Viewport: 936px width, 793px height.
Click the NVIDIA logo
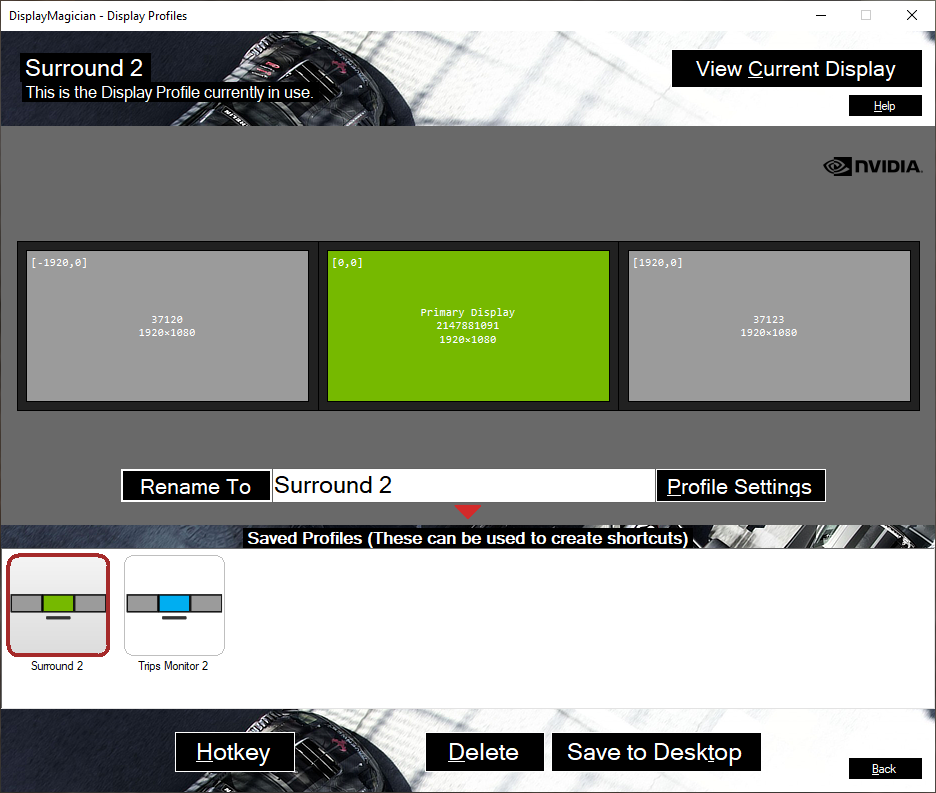[x=873, y=166]
